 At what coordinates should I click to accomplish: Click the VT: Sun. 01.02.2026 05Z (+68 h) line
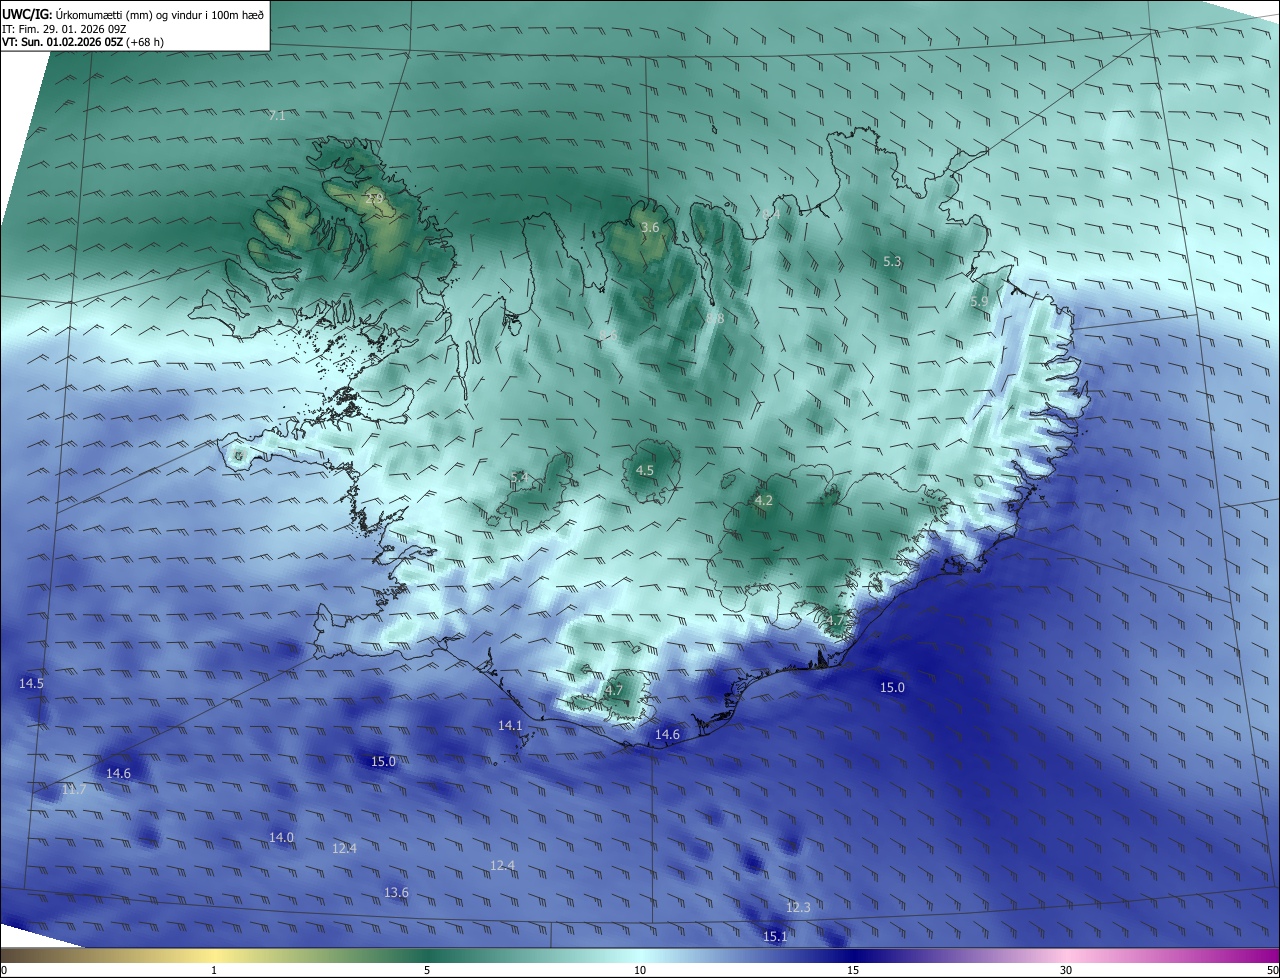83,43
